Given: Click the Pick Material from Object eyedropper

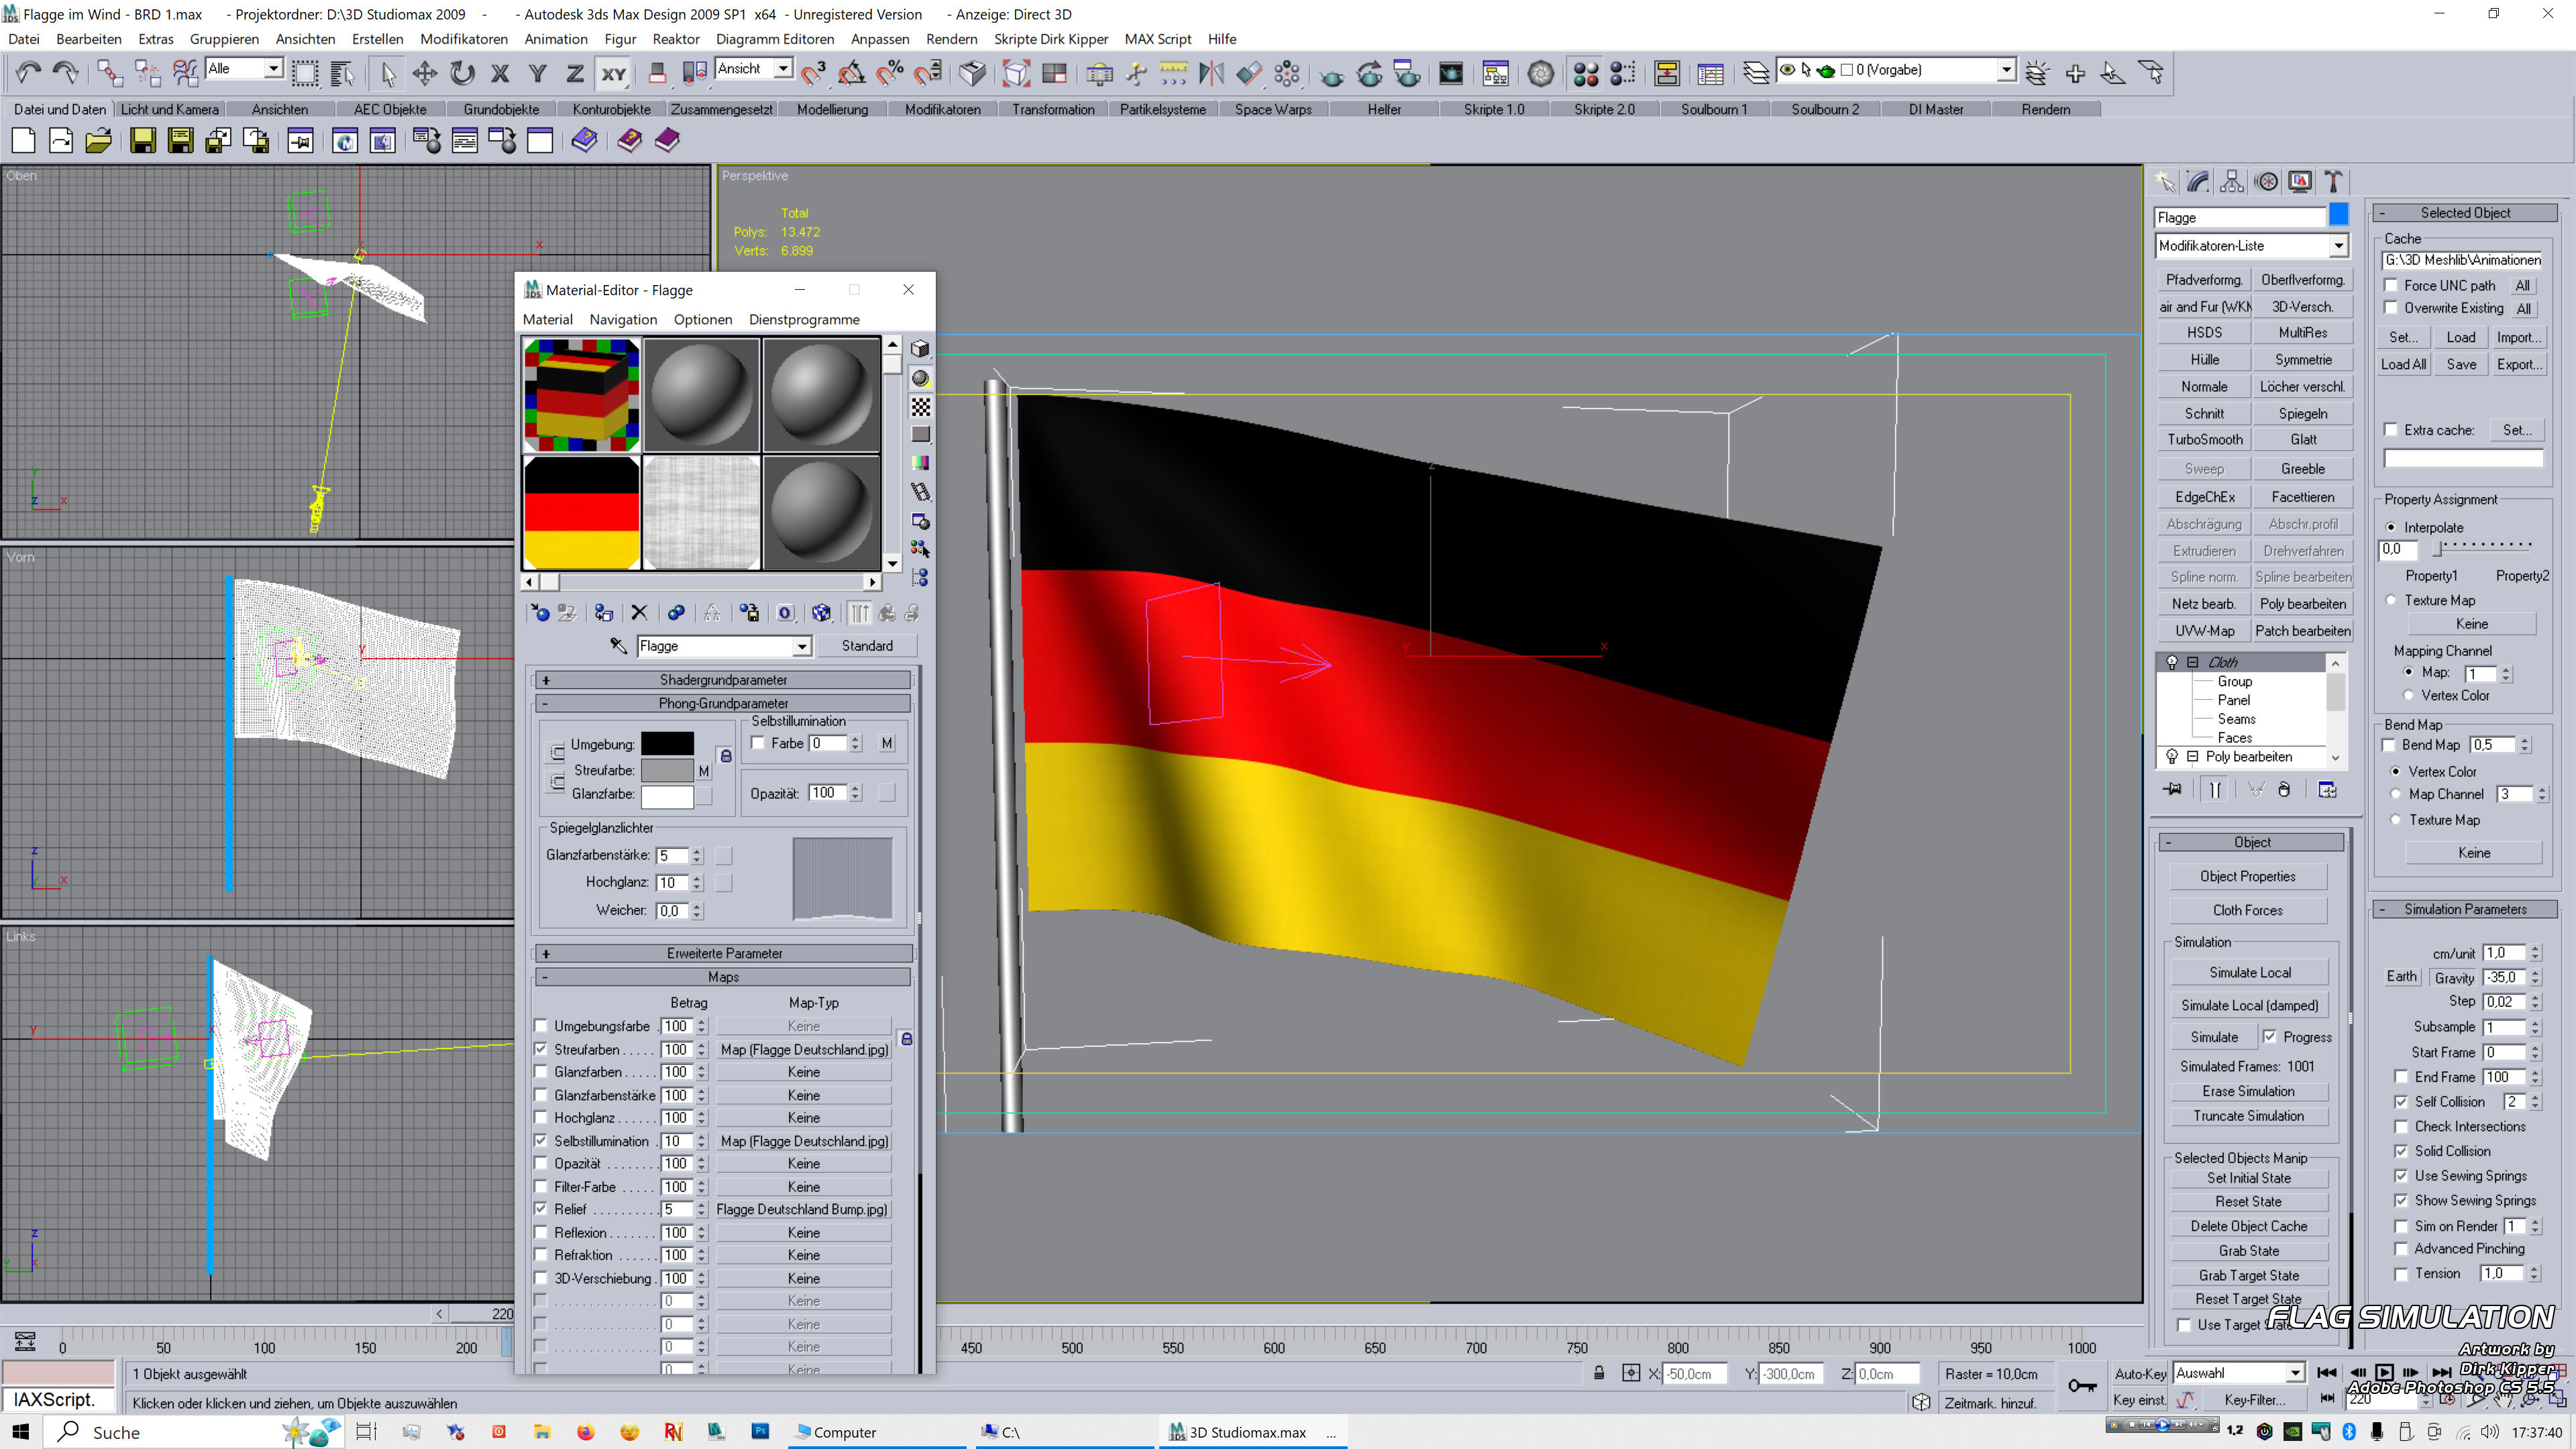Looking at the screenshot, I should tap(618, 646).
